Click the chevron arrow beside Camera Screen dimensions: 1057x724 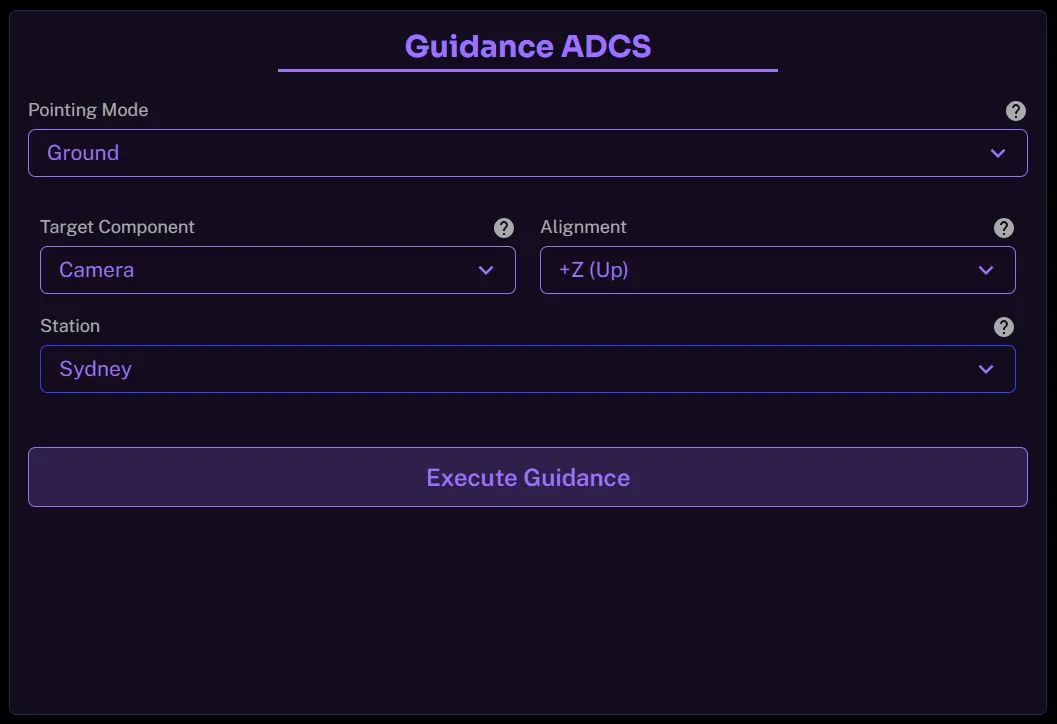coord(486,270)
